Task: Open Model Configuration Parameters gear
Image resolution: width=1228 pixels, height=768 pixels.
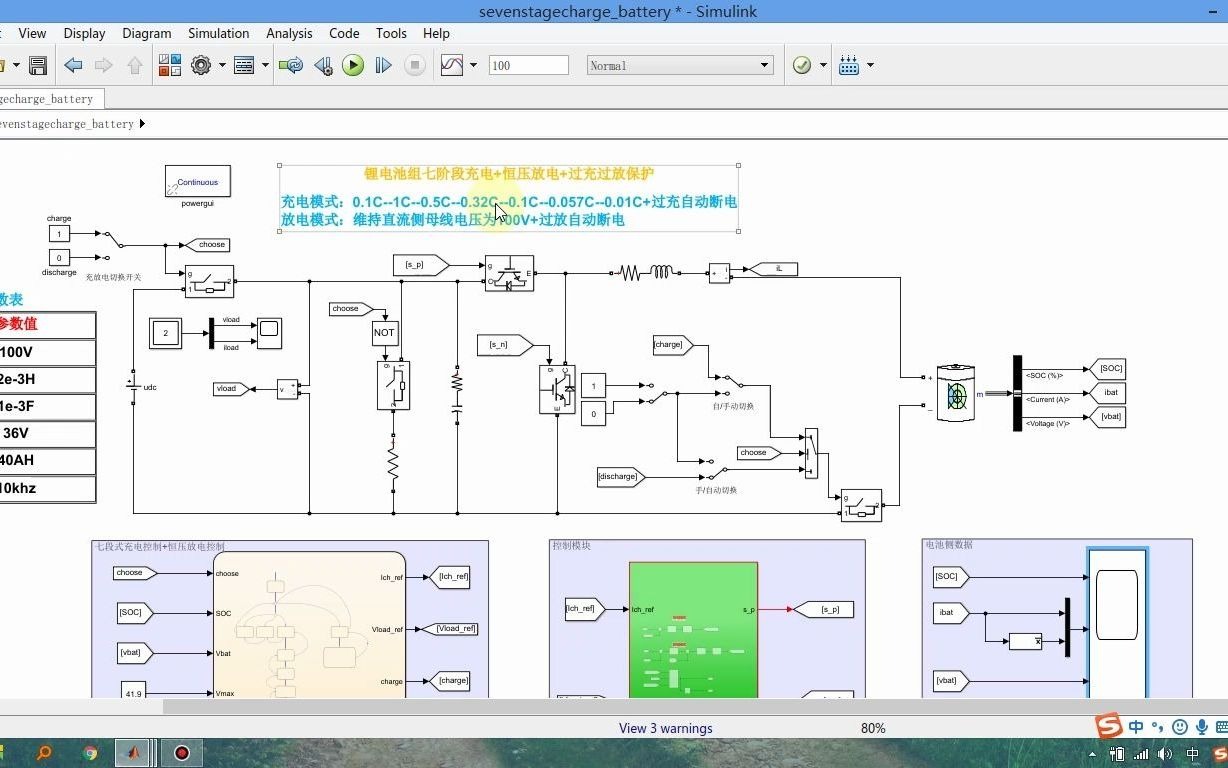Action: pyautogui.click(x=201, y=66)
